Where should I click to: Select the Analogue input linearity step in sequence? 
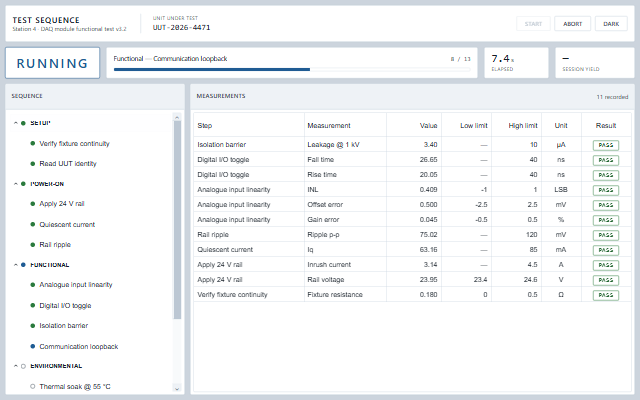coord(76,285)
